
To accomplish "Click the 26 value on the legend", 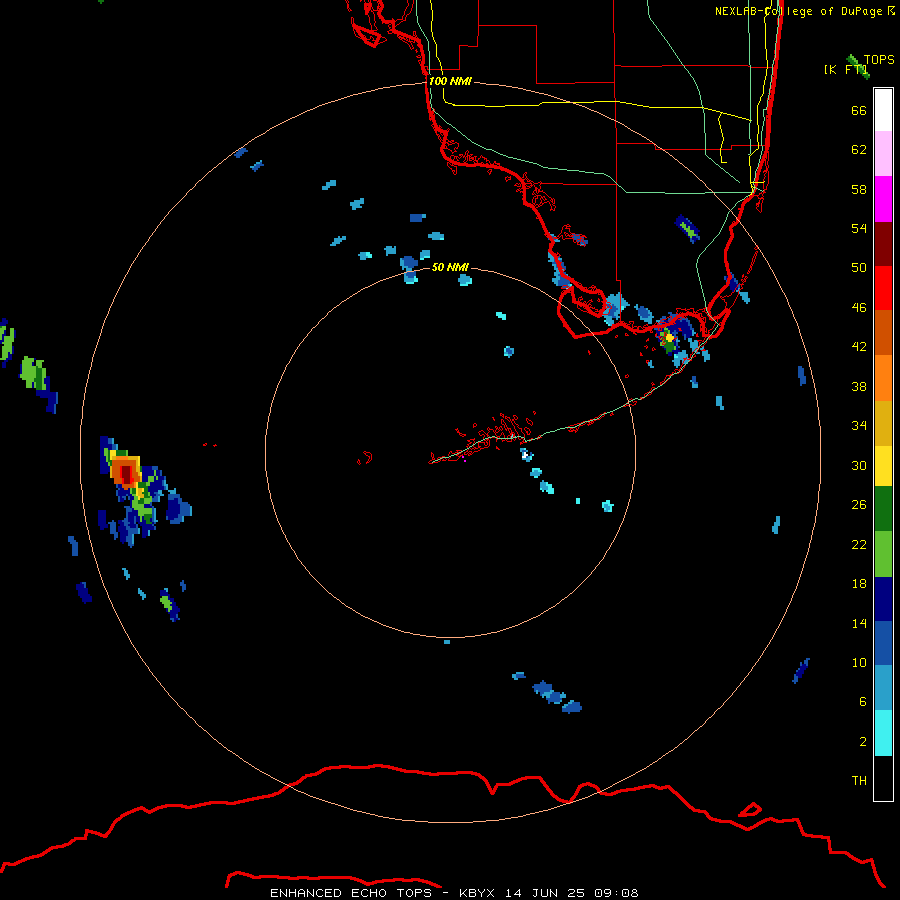I will pos(859,505).
